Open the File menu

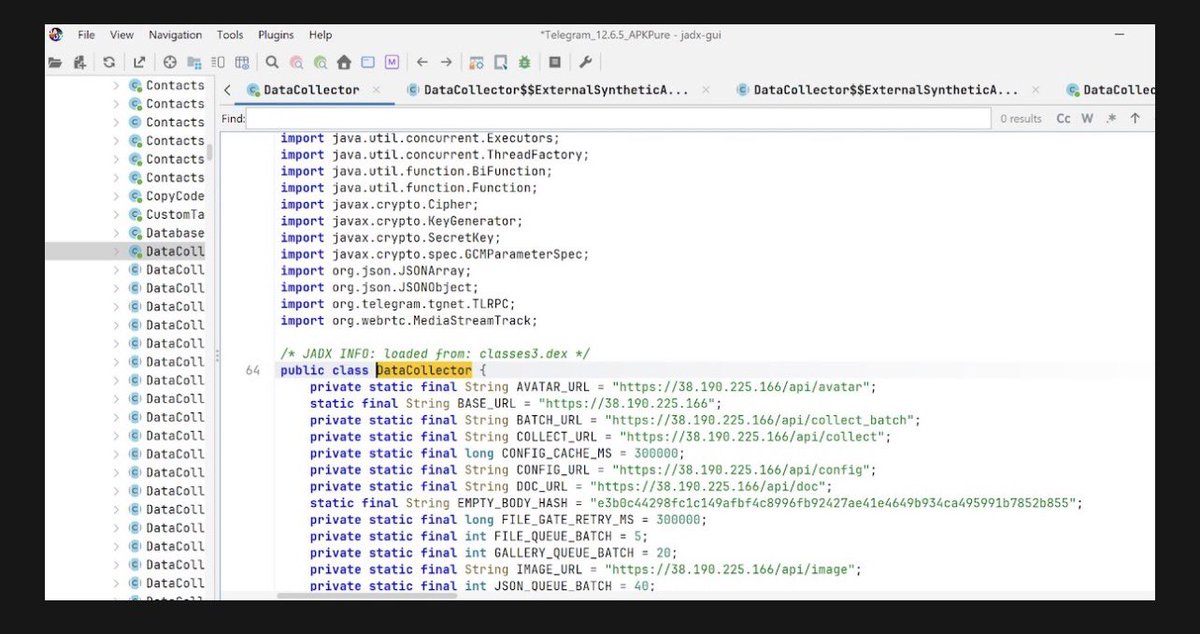[x=86, y=35]
